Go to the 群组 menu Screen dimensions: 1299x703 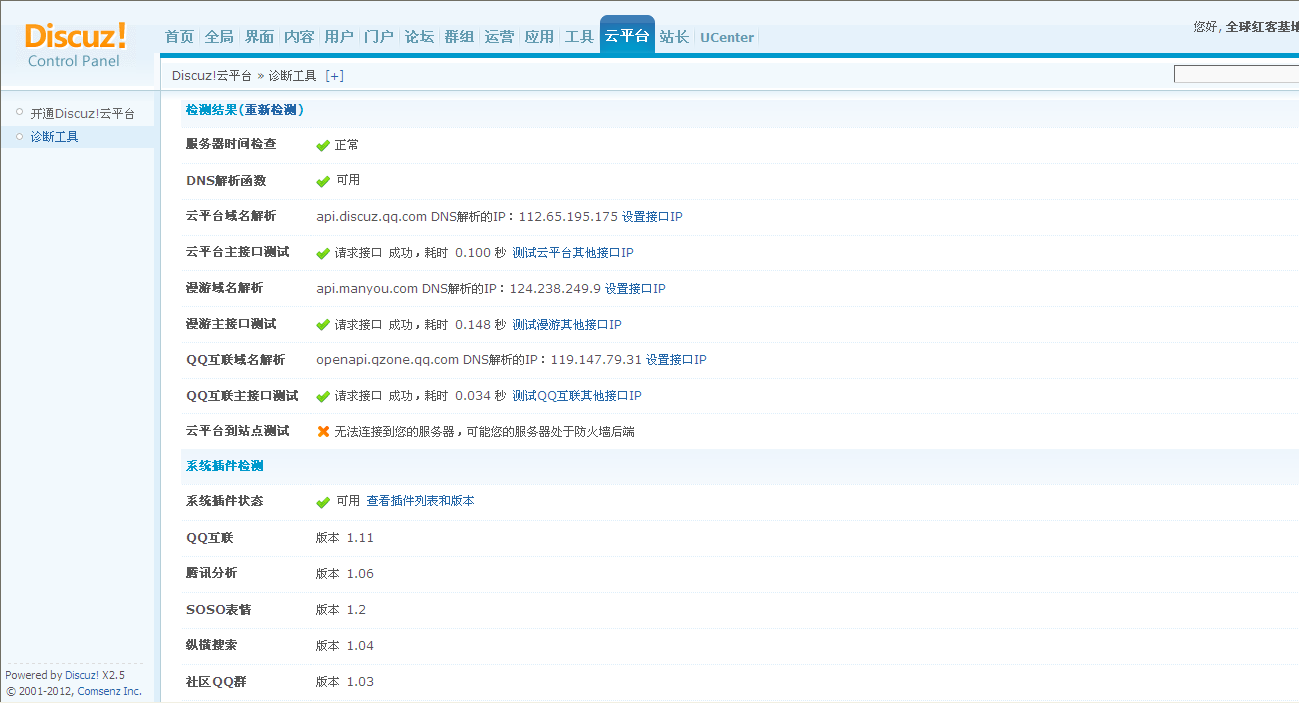(x=459, y=37)
